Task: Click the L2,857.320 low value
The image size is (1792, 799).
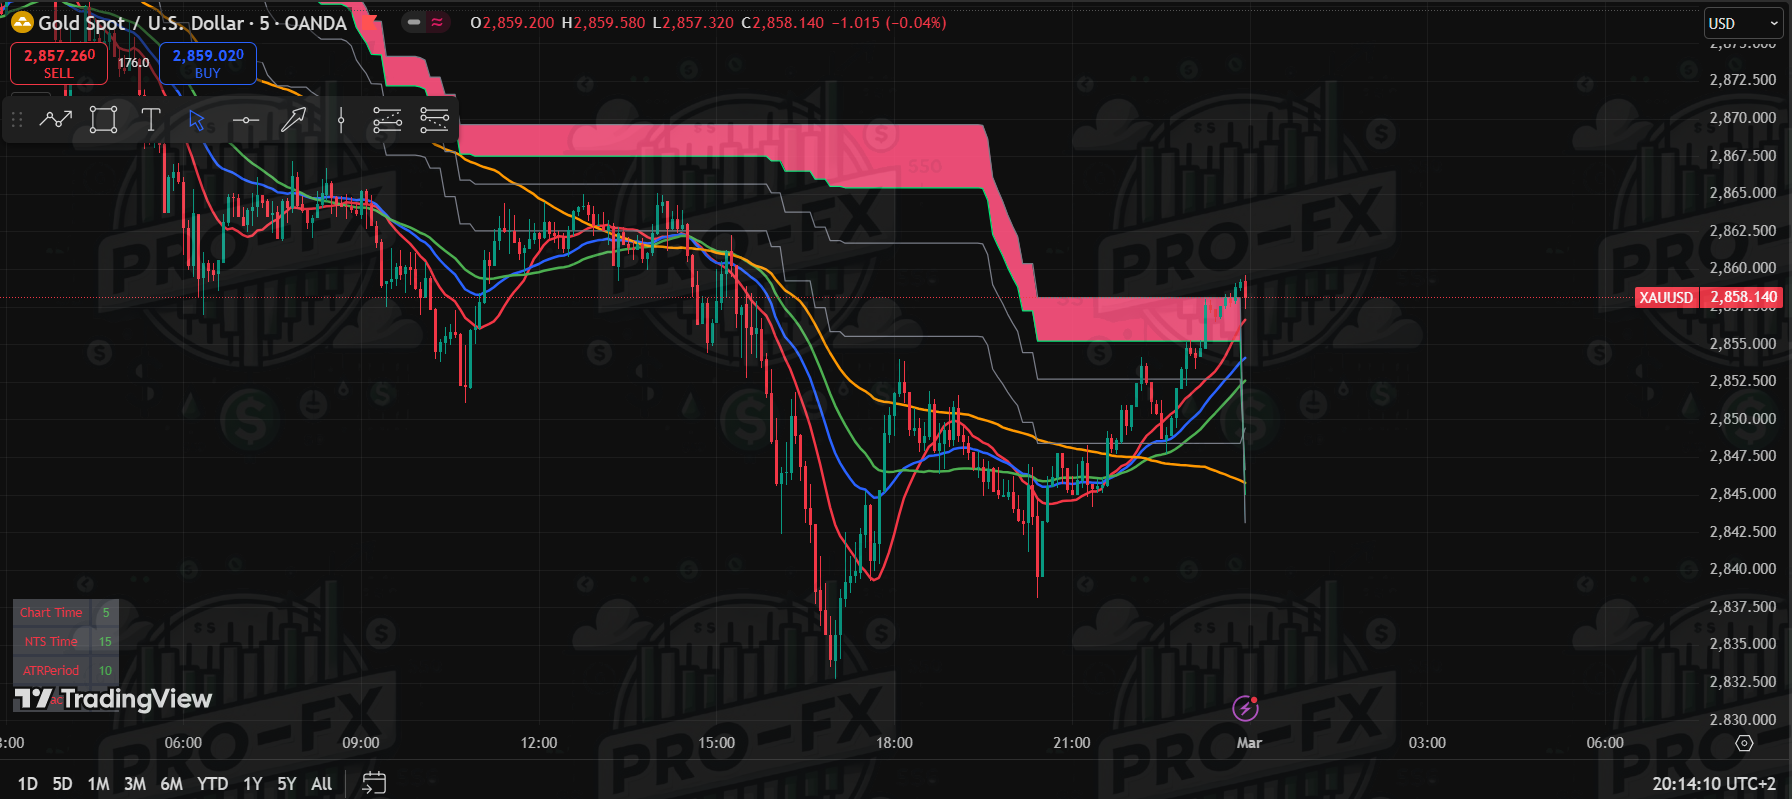Action: [x=693, y=22]
